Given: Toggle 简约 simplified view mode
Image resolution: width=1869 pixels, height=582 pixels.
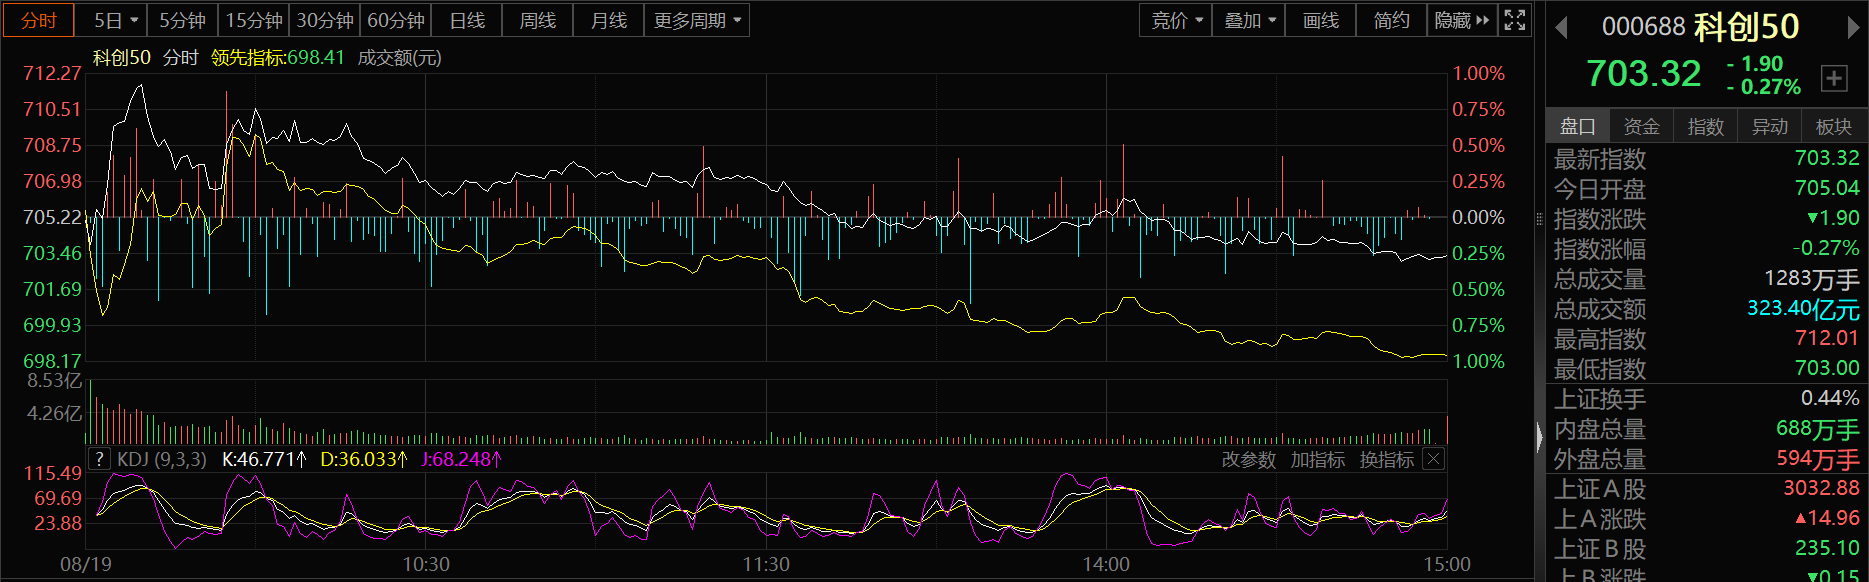Looking at the screenshot, I should (x=1390, y=20).
